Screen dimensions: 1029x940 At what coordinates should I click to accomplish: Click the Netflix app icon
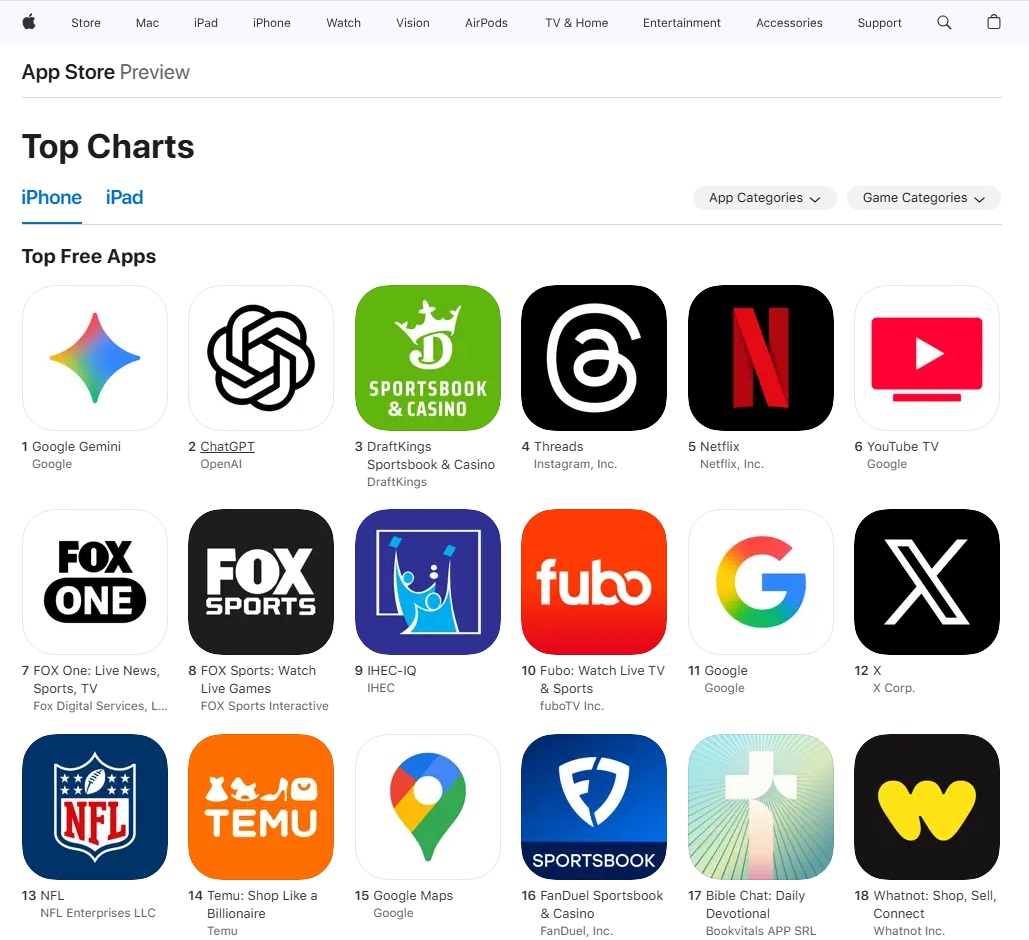tap(761, 358)
